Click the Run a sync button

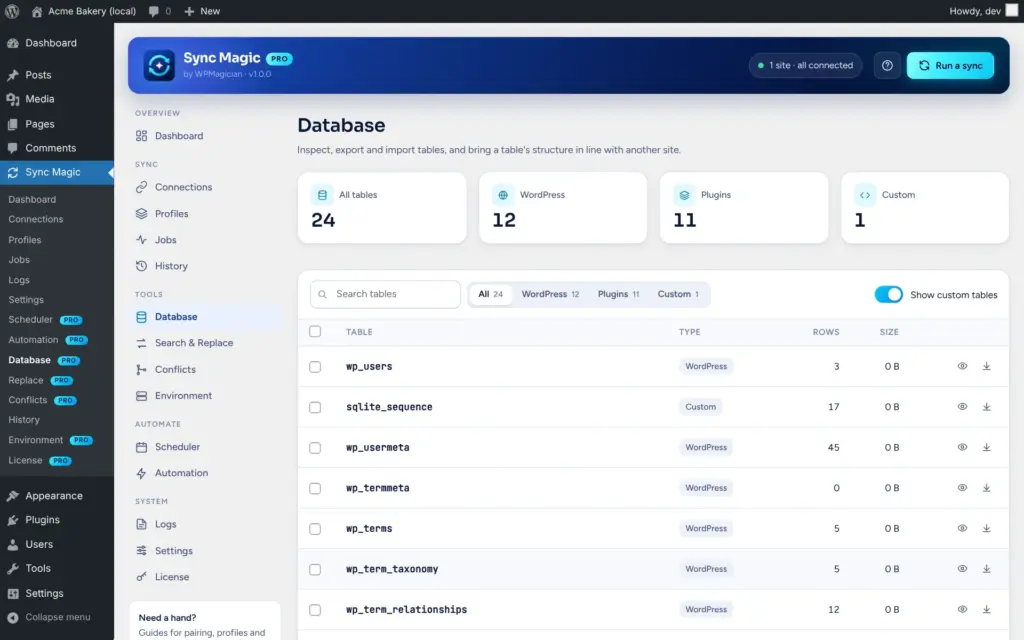[950, 65]
